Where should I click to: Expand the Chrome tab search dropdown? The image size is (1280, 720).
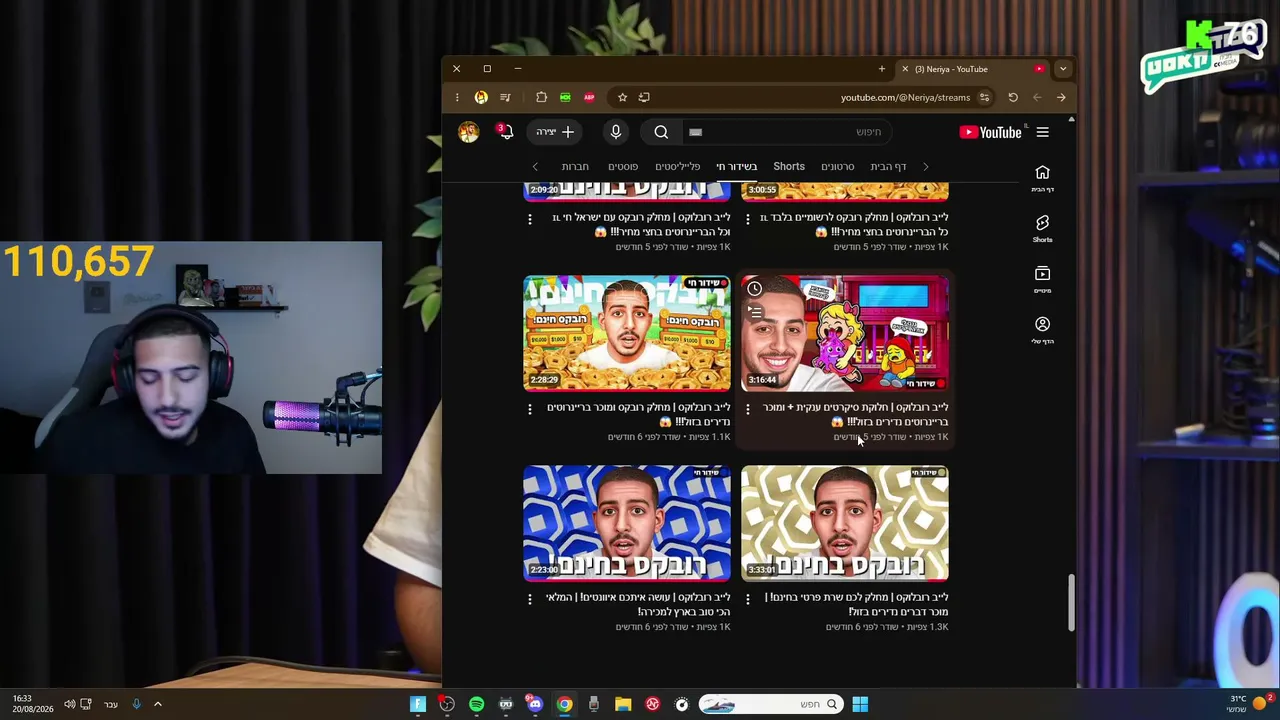coord(1063,69)
